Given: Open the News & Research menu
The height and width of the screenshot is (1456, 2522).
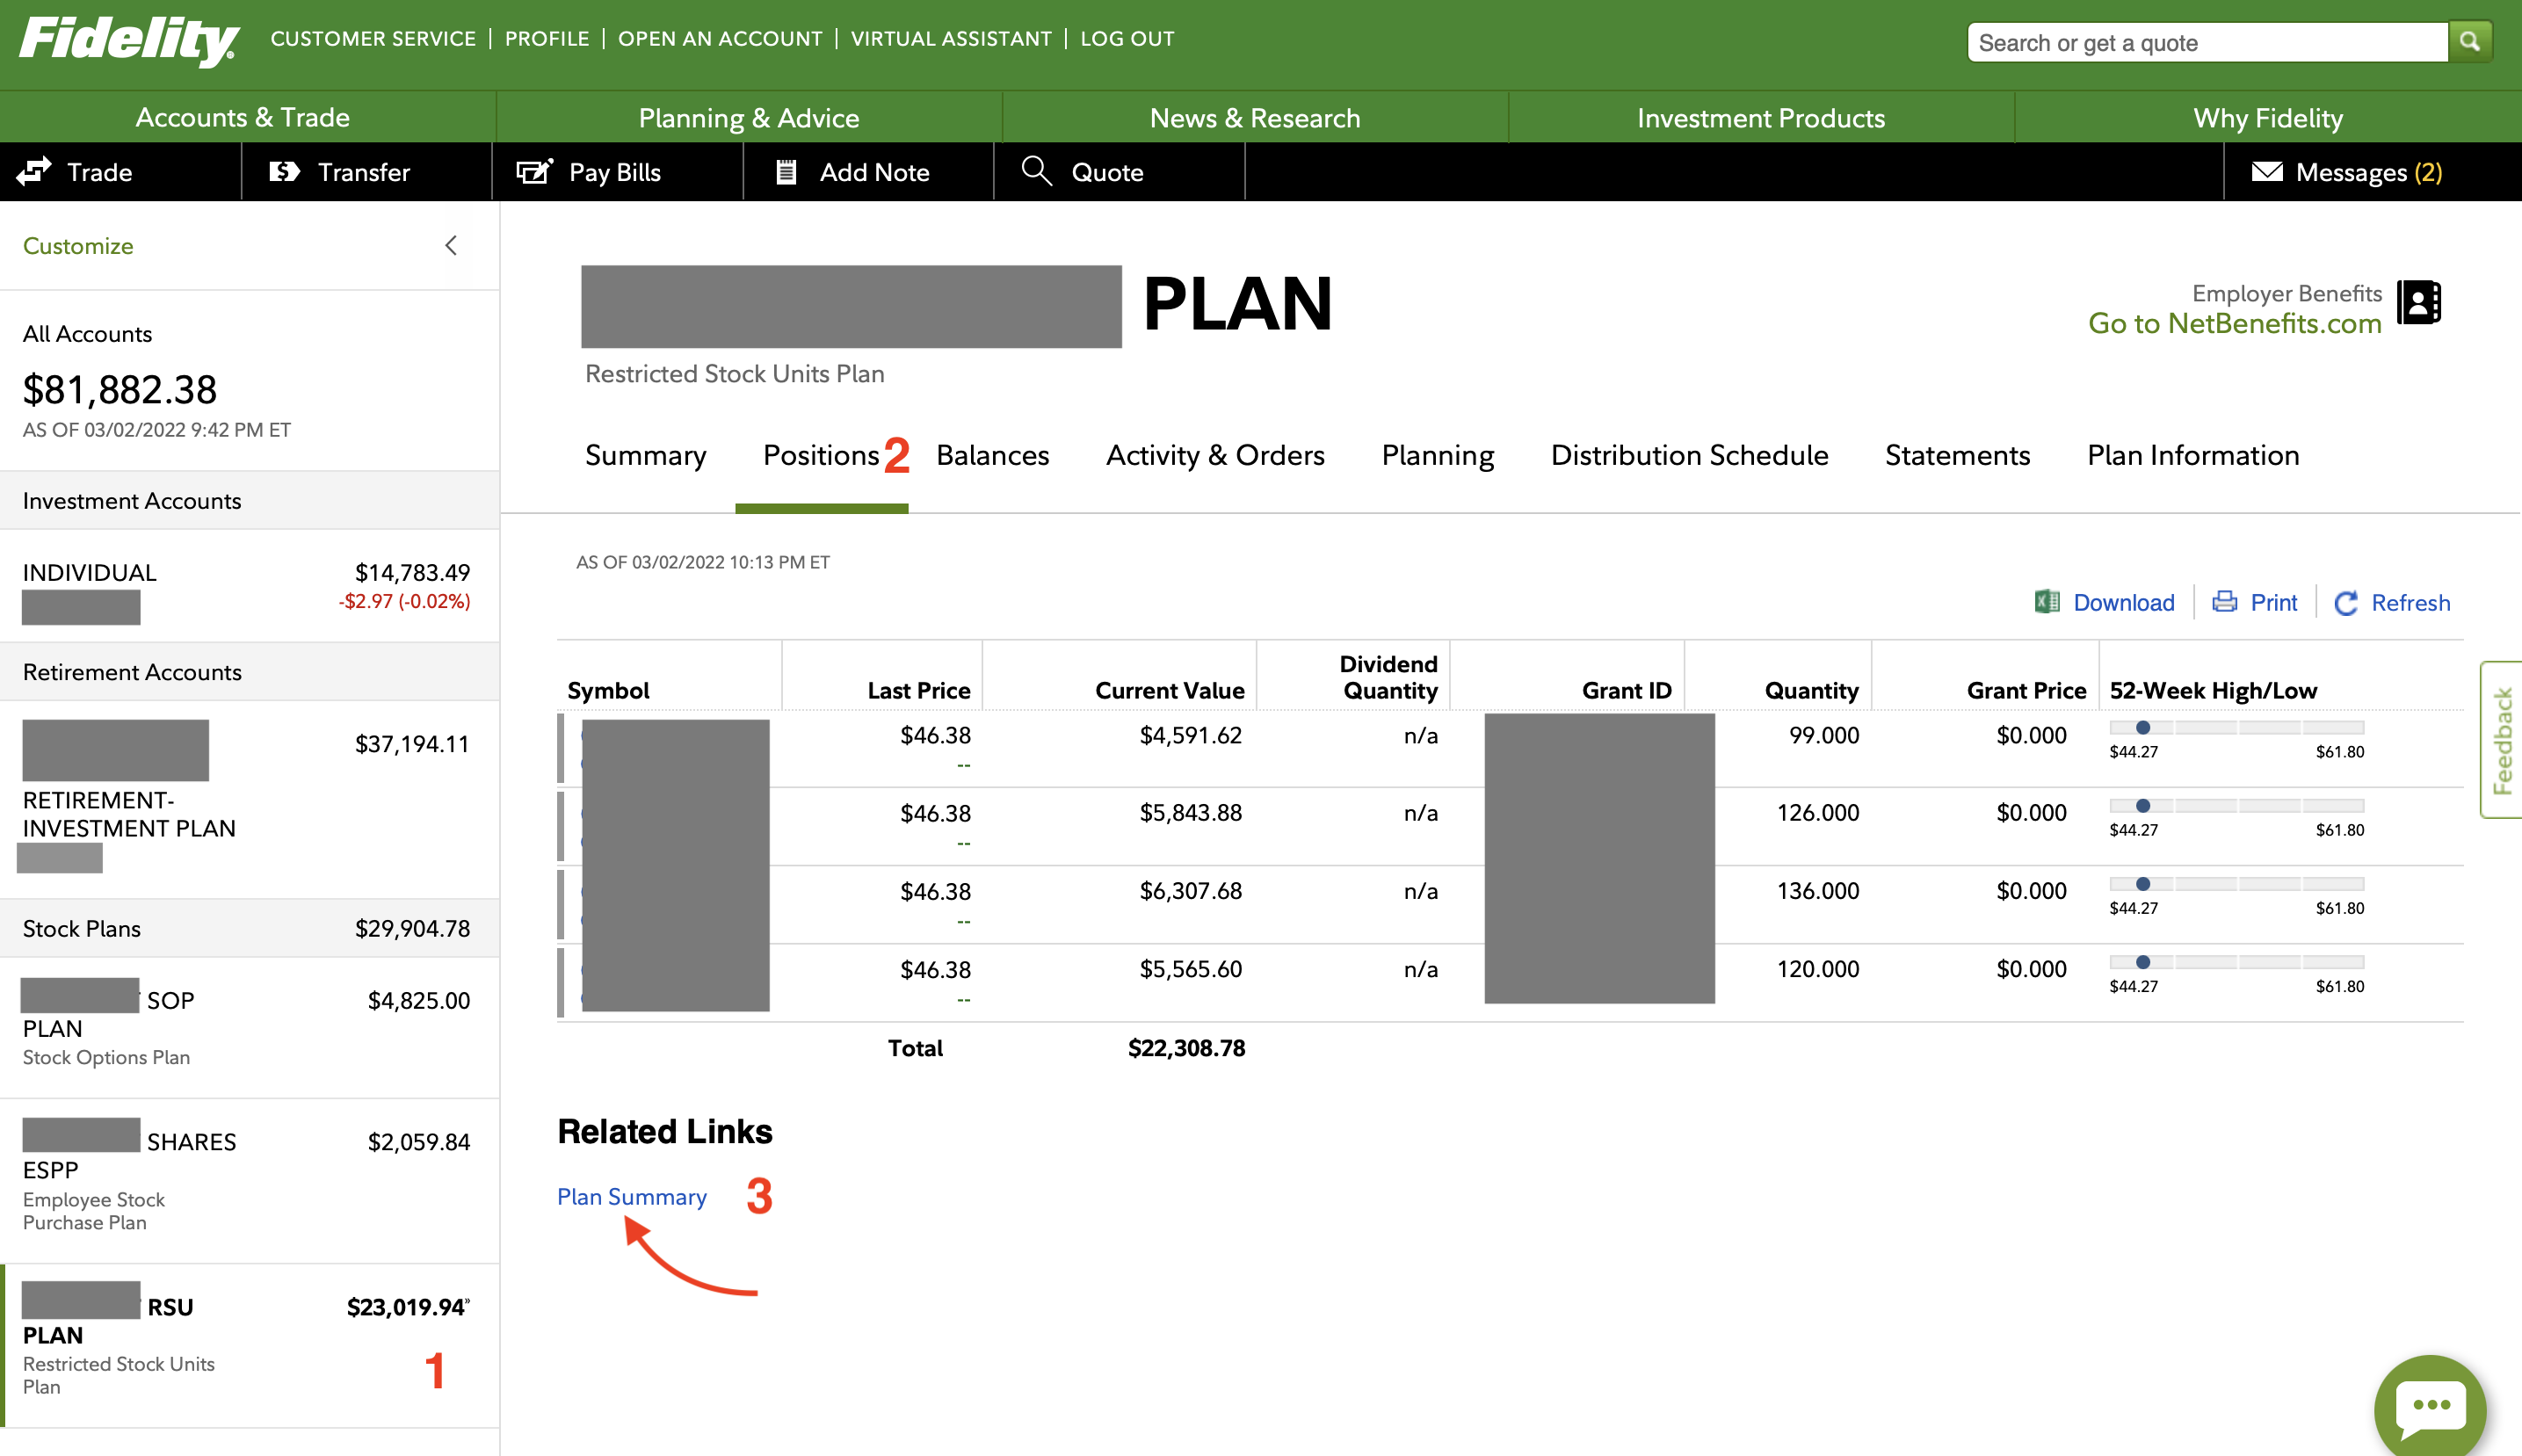Looking at the screenshot, I should coord(1254,118).
